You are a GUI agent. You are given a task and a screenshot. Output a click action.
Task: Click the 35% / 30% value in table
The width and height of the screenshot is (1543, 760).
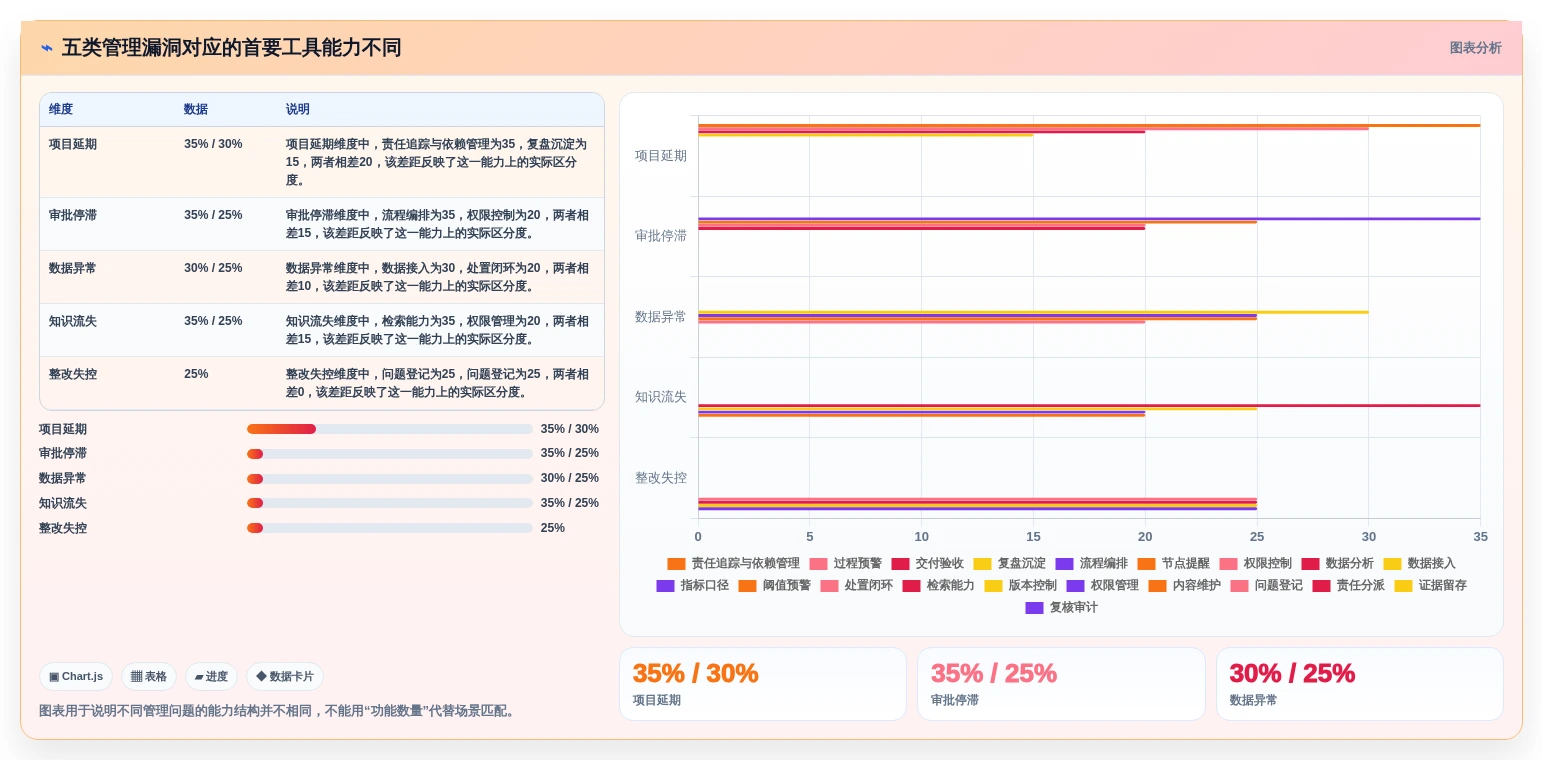(213, 144)
